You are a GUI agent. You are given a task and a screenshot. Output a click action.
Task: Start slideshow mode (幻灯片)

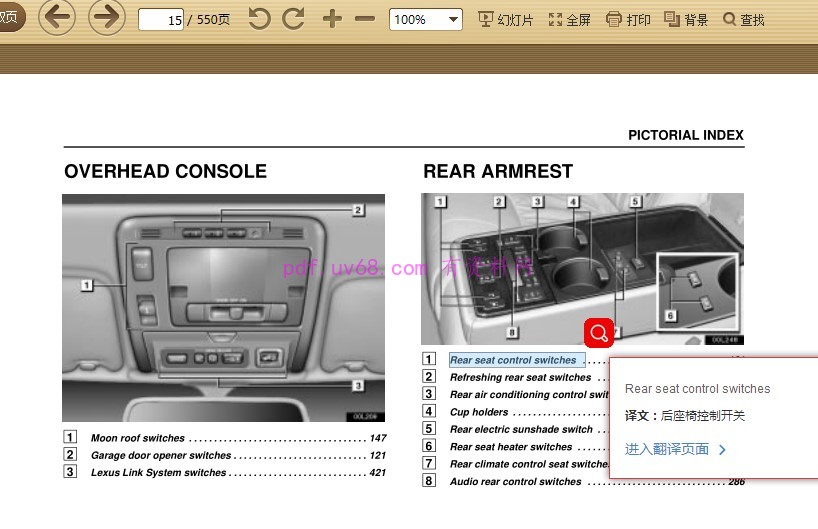[x=505, y=20]
